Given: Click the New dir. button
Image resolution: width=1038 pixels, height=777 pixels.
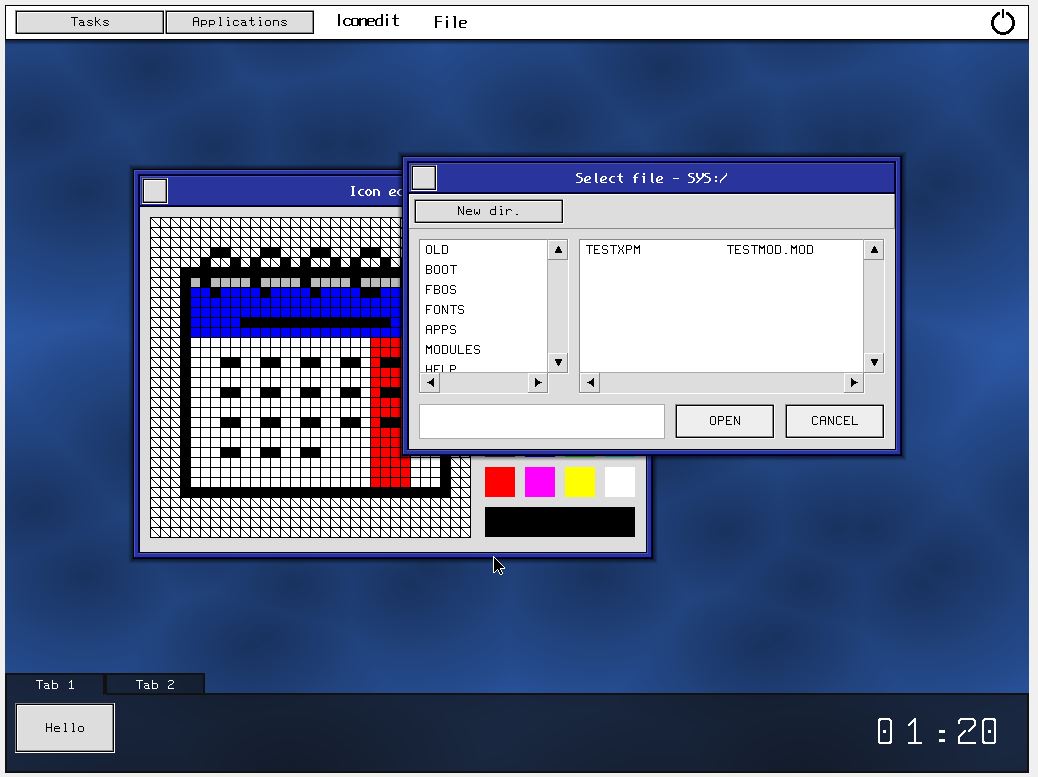Looking at the screenshot, I should 489,211.
